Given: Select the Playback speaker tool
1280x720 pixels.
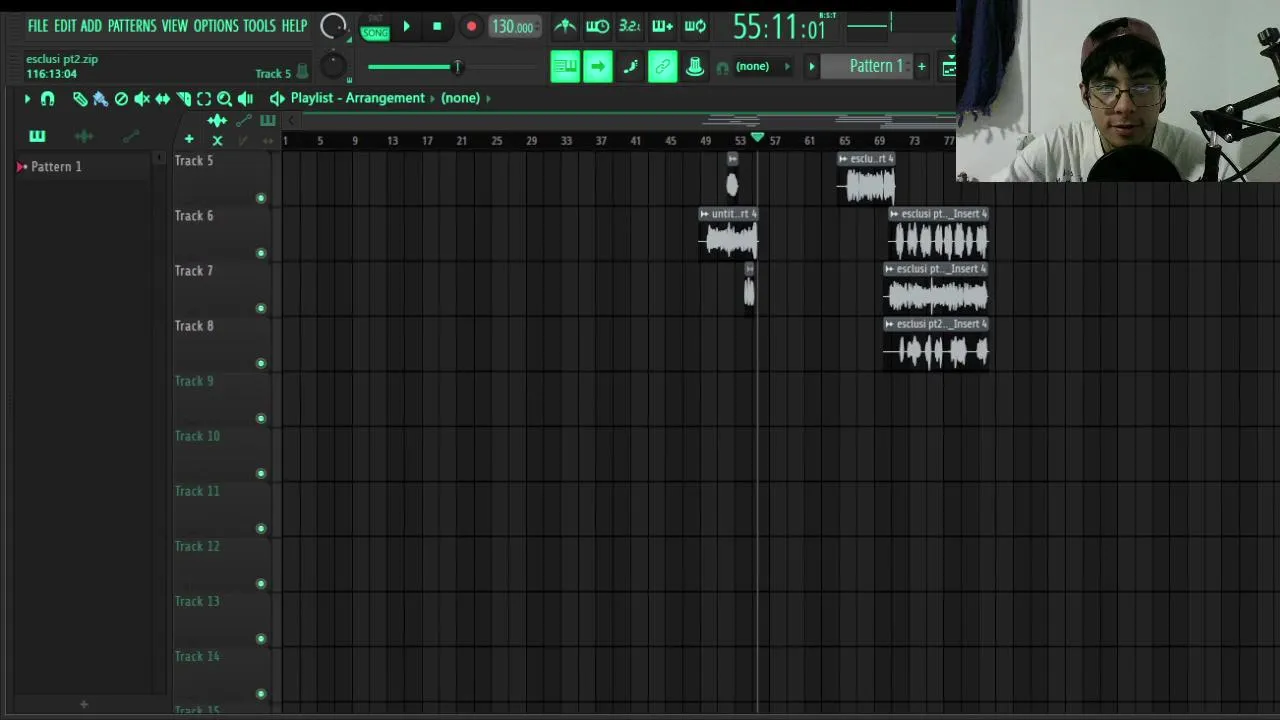Looking at the screenshot, I should coord(245,98).
